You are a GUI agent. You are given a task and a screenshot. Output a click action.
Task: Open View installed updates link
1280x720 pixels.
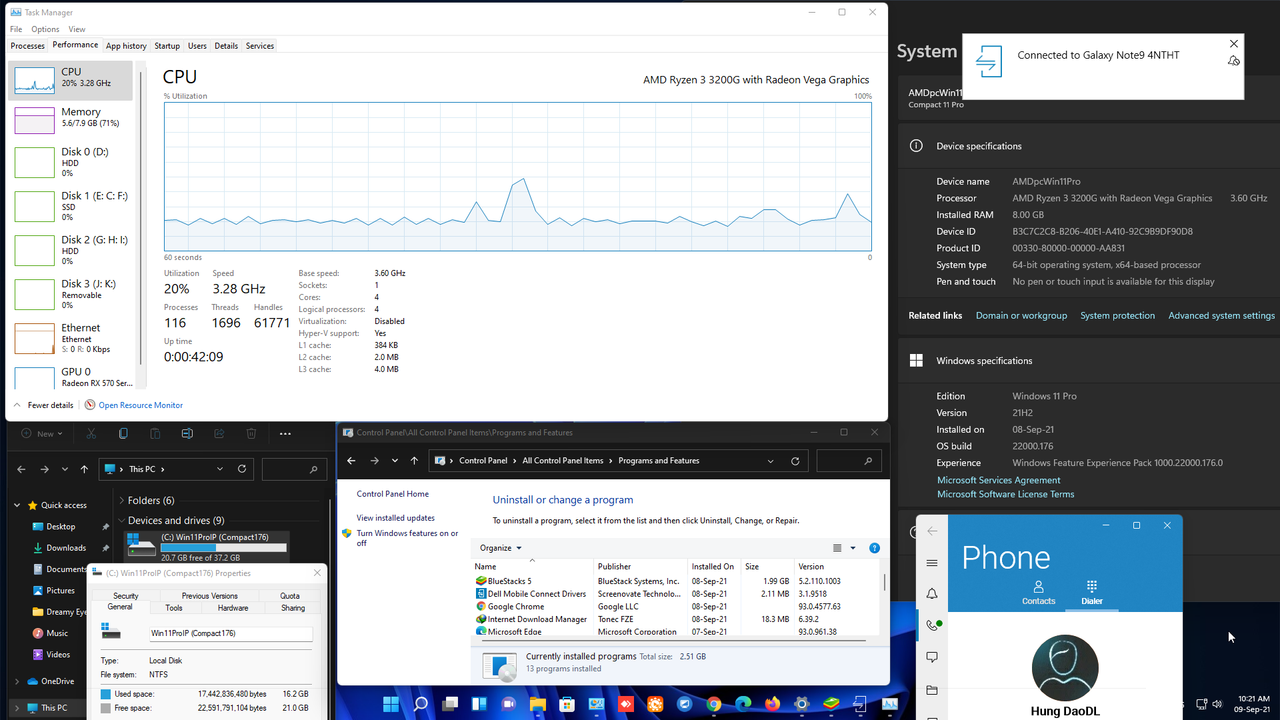click(x=396, y=518)
